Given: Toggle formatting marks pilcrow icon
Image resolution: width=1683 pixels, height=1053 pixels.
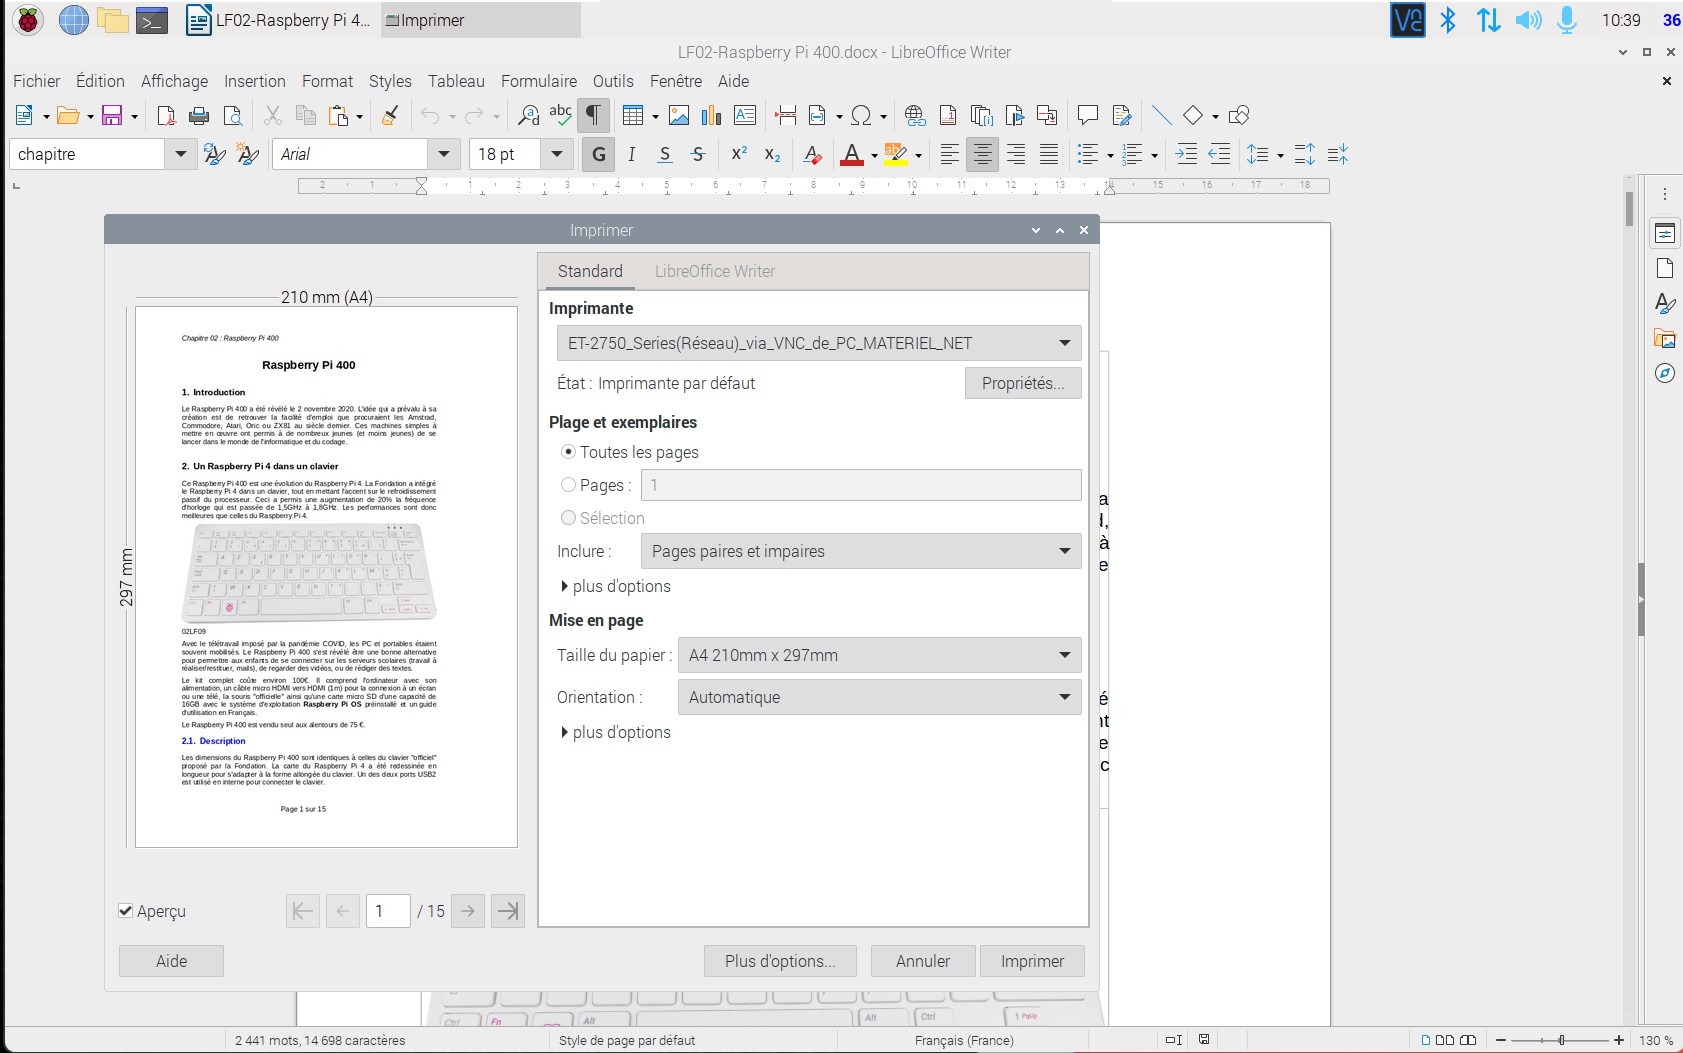Looking at the screenshot, I should [x=593, y=116].
